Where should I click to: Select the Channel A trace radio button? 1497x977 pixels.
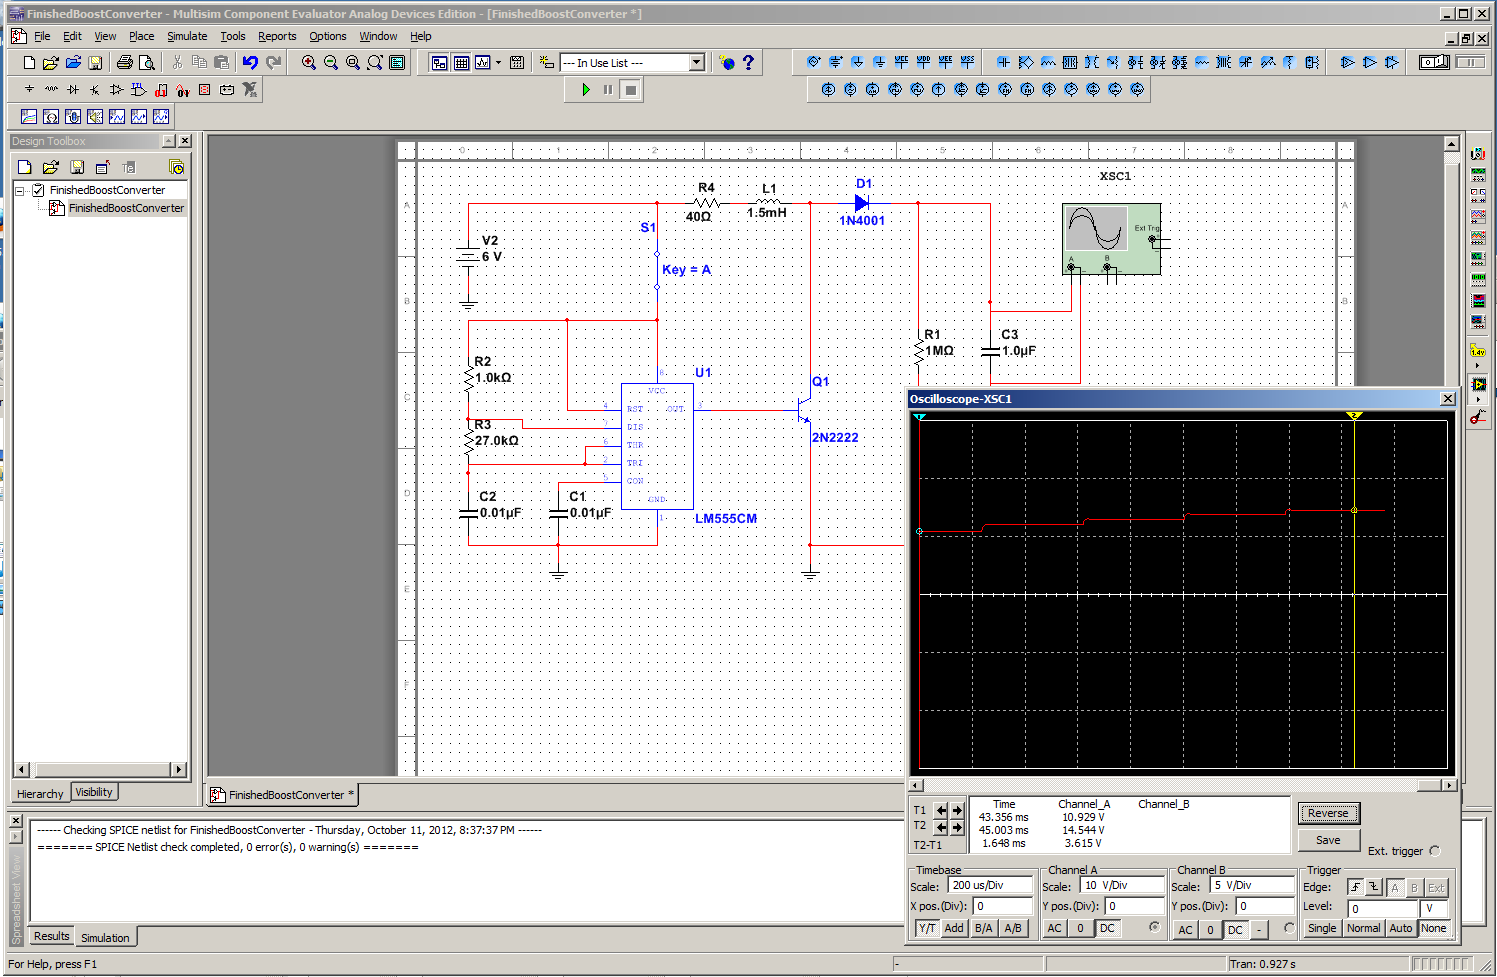[x=1155, y=927]
